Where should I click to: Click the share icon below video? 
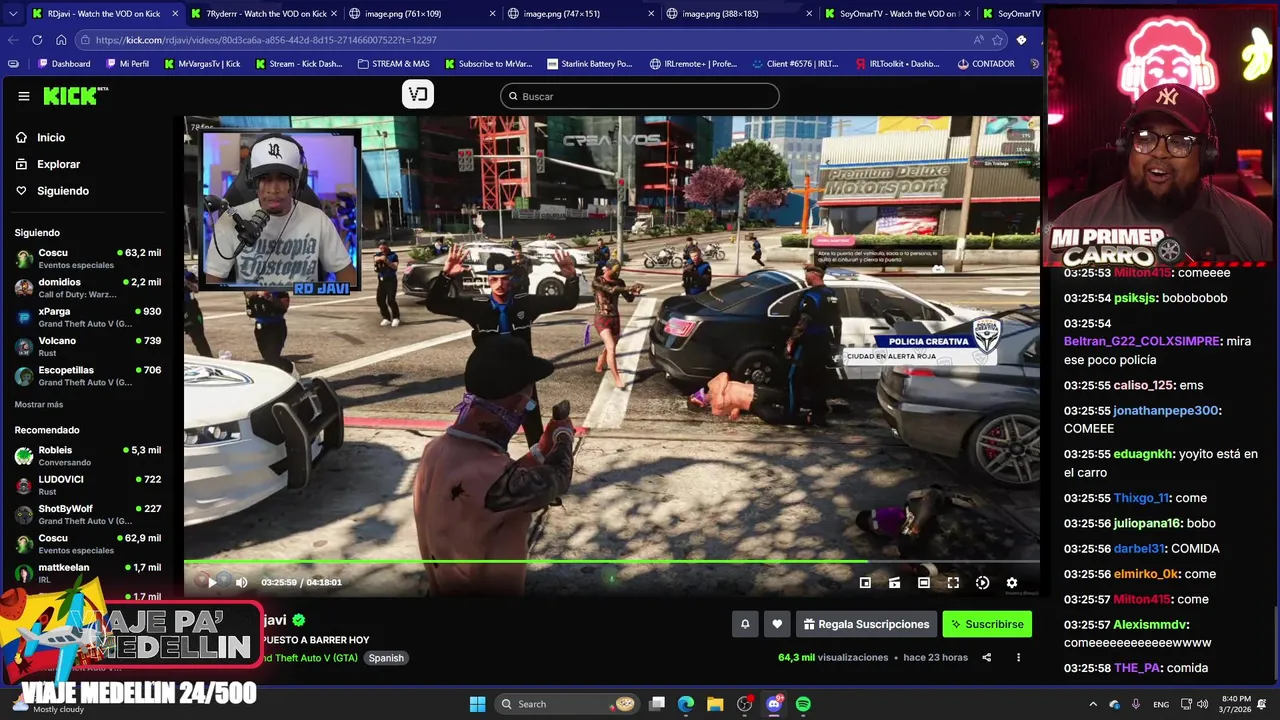987,657
